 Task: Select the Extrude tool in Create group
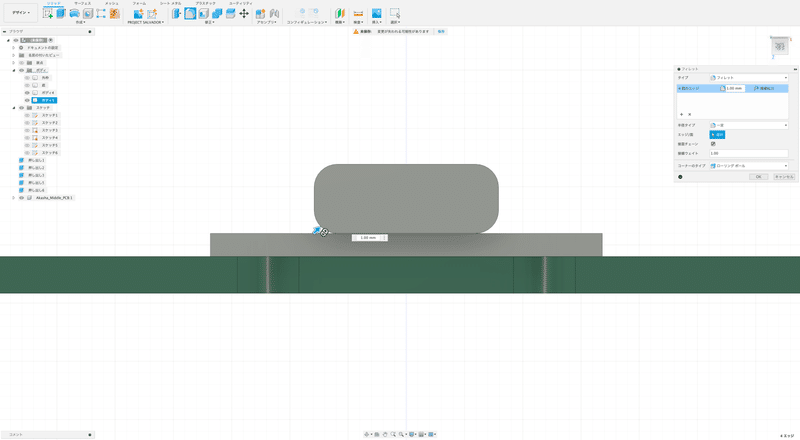tap(61, 14)
